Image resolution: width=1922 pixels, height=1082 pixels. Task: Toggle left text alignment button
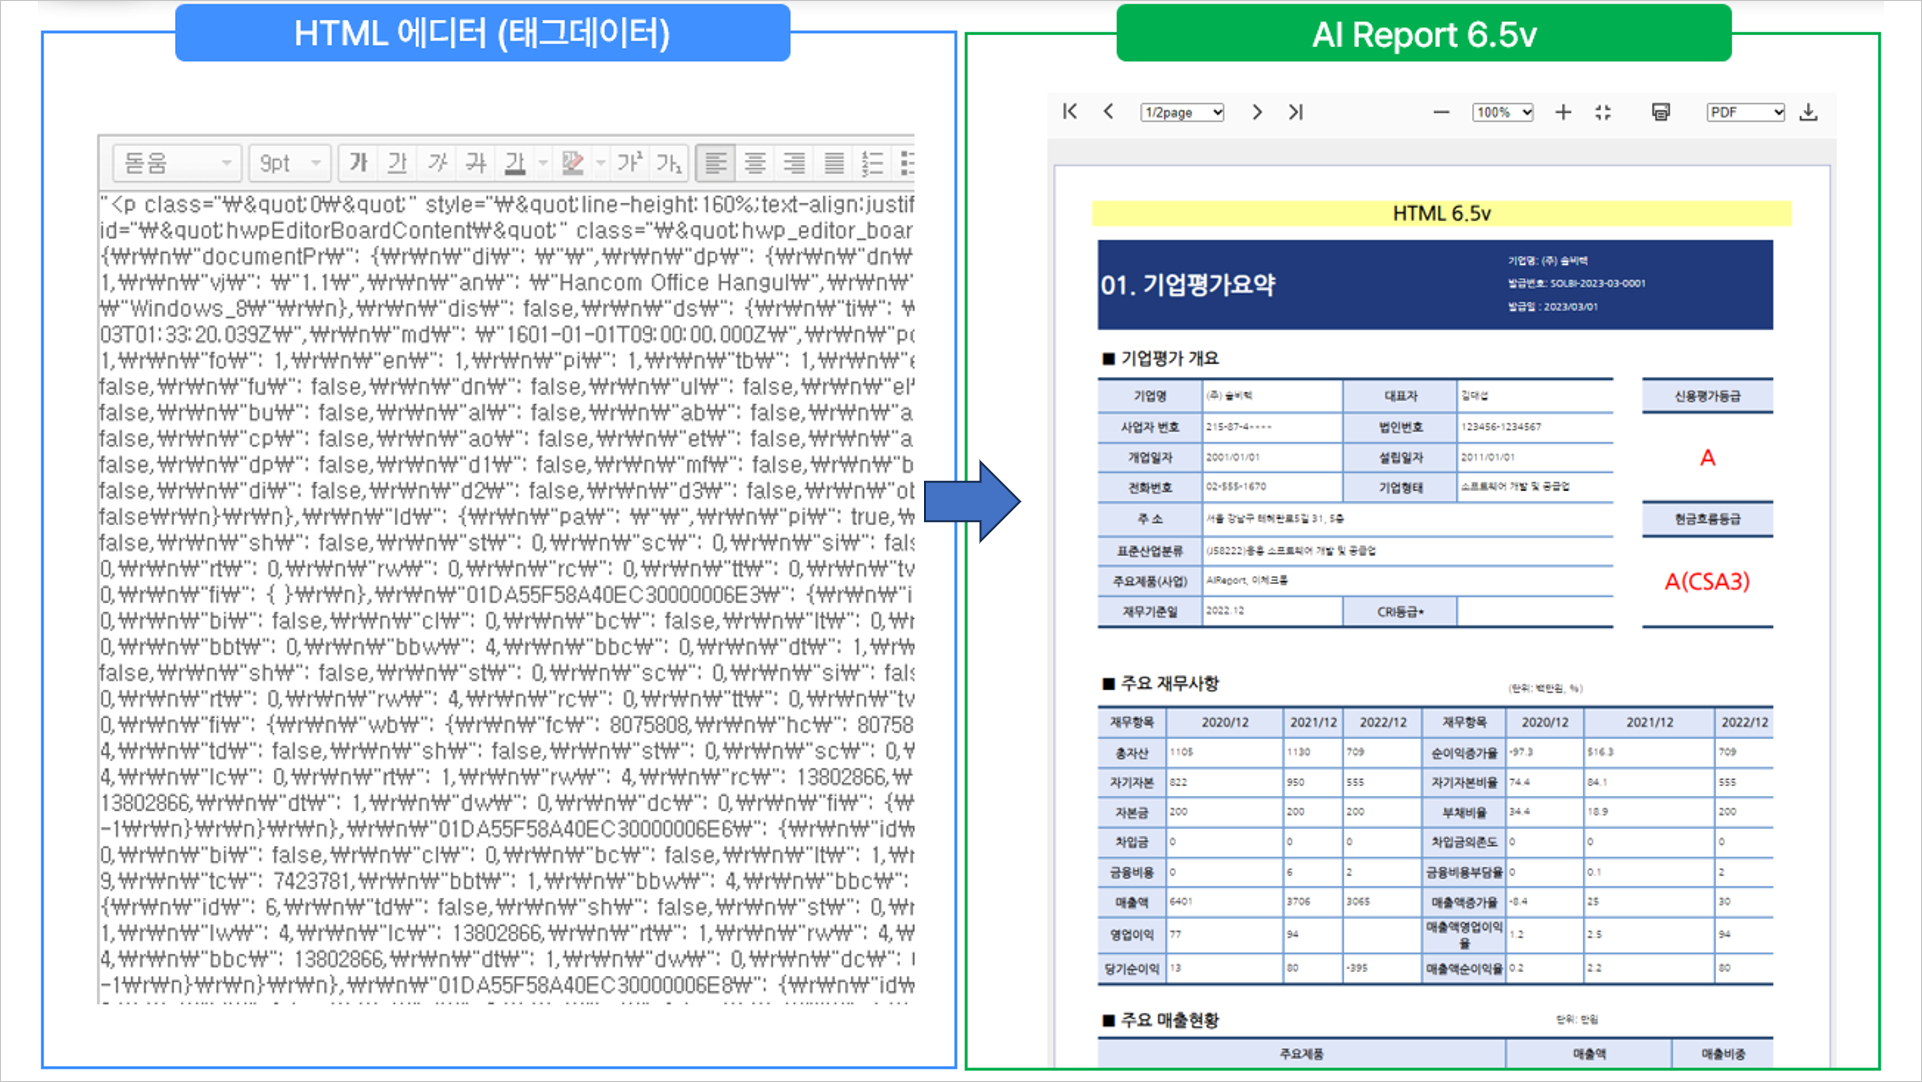pos(715,162)
